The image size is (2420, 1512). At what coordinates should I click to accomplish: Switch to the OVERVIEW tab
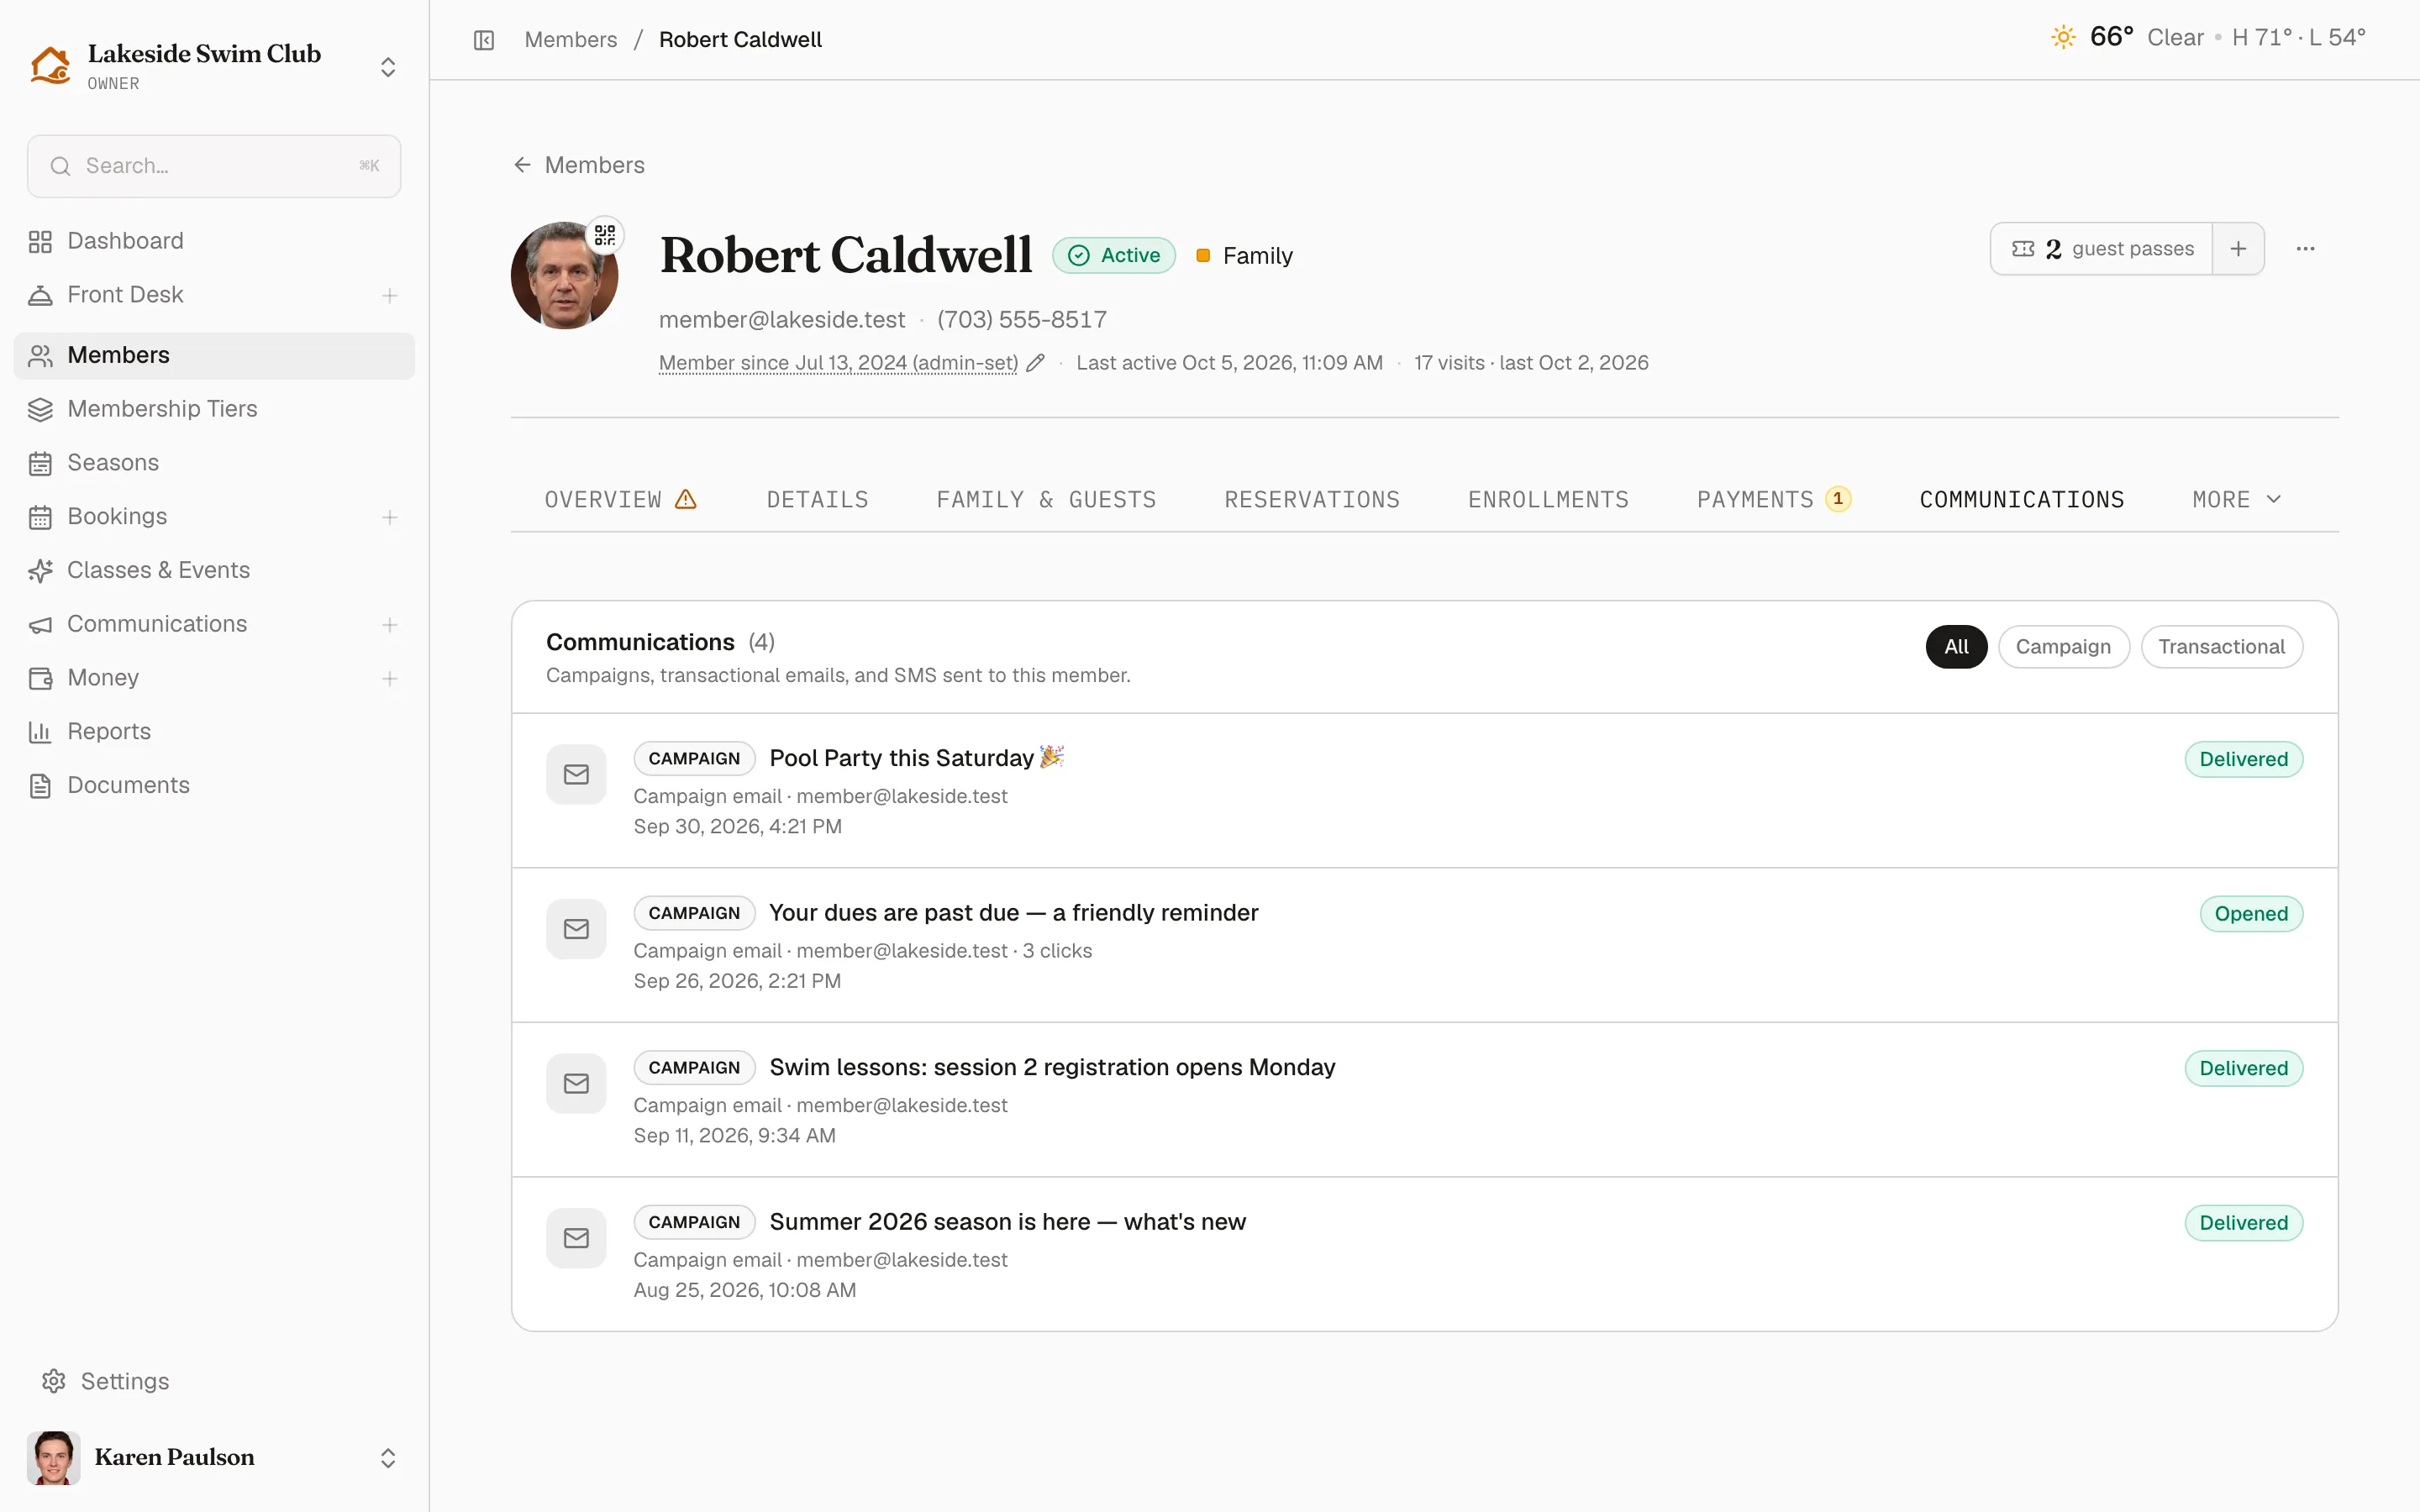point(621,500)
